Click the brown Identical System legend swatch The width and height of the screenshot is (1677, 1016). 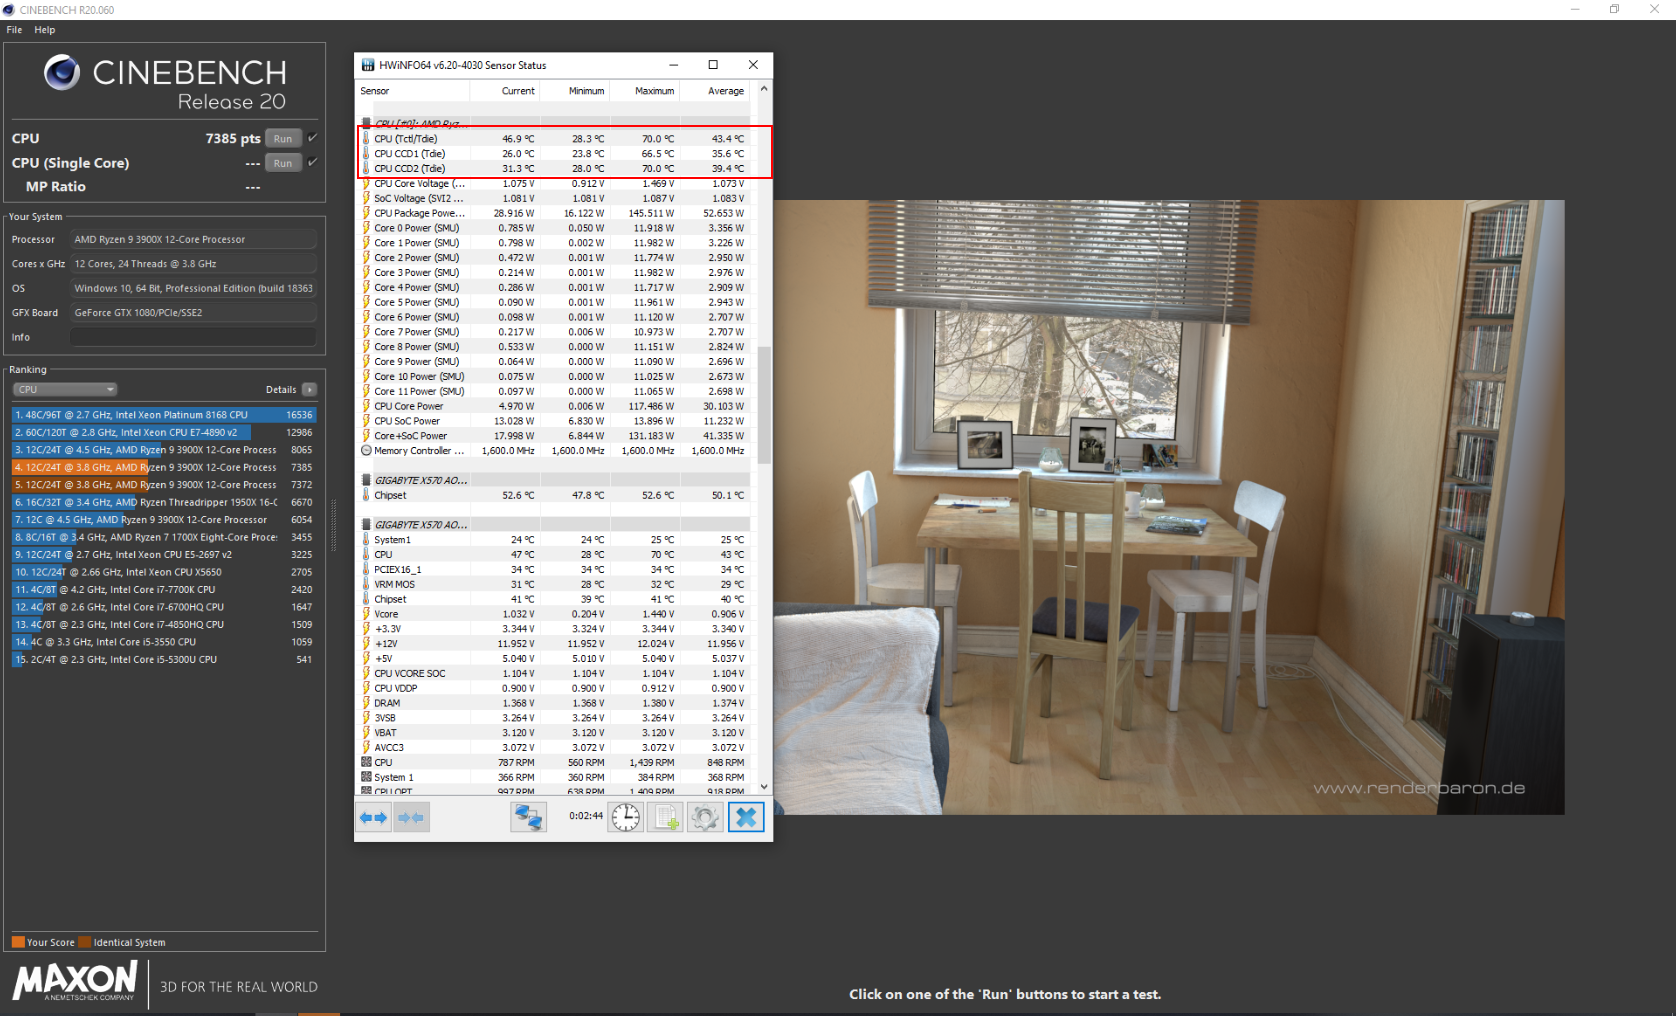coord(85,942)
